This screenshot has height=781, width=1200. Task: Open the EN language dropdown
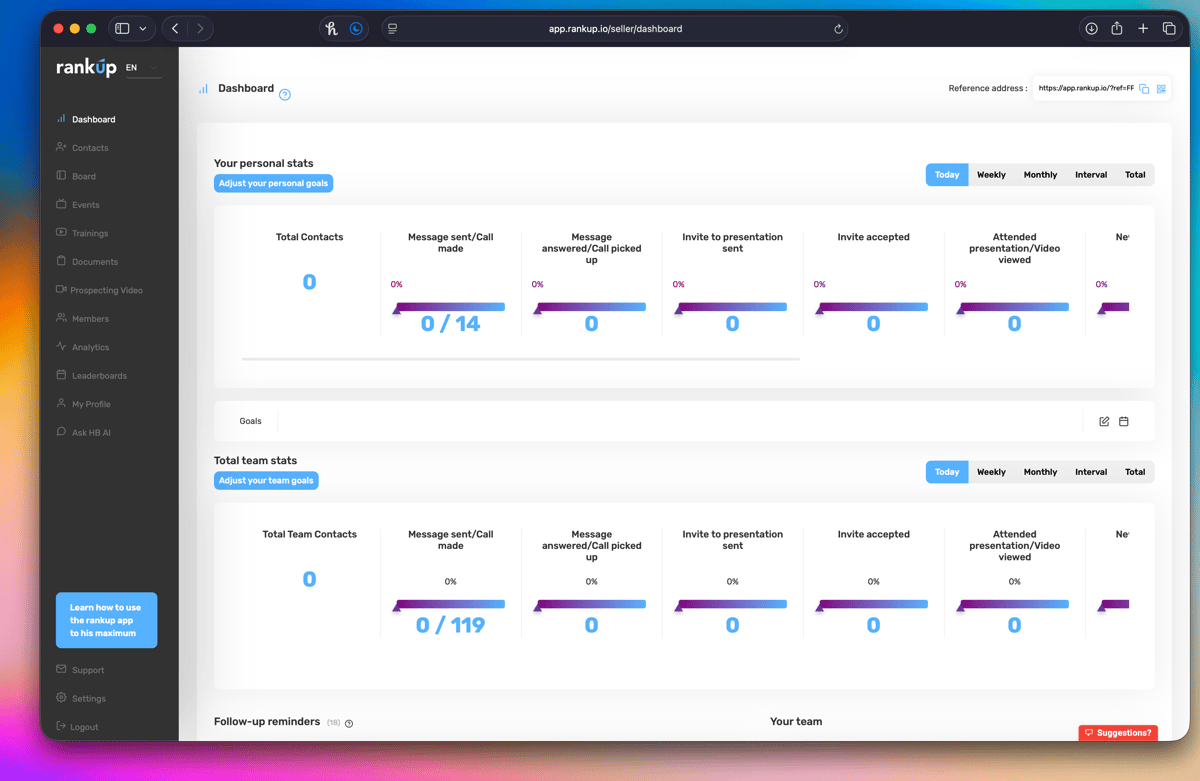pos(143,68)
